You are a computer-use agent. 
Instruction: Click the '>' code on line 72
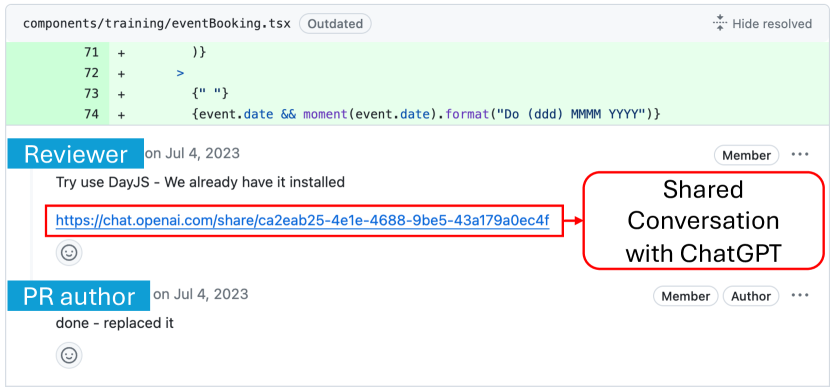coord(181,73)
